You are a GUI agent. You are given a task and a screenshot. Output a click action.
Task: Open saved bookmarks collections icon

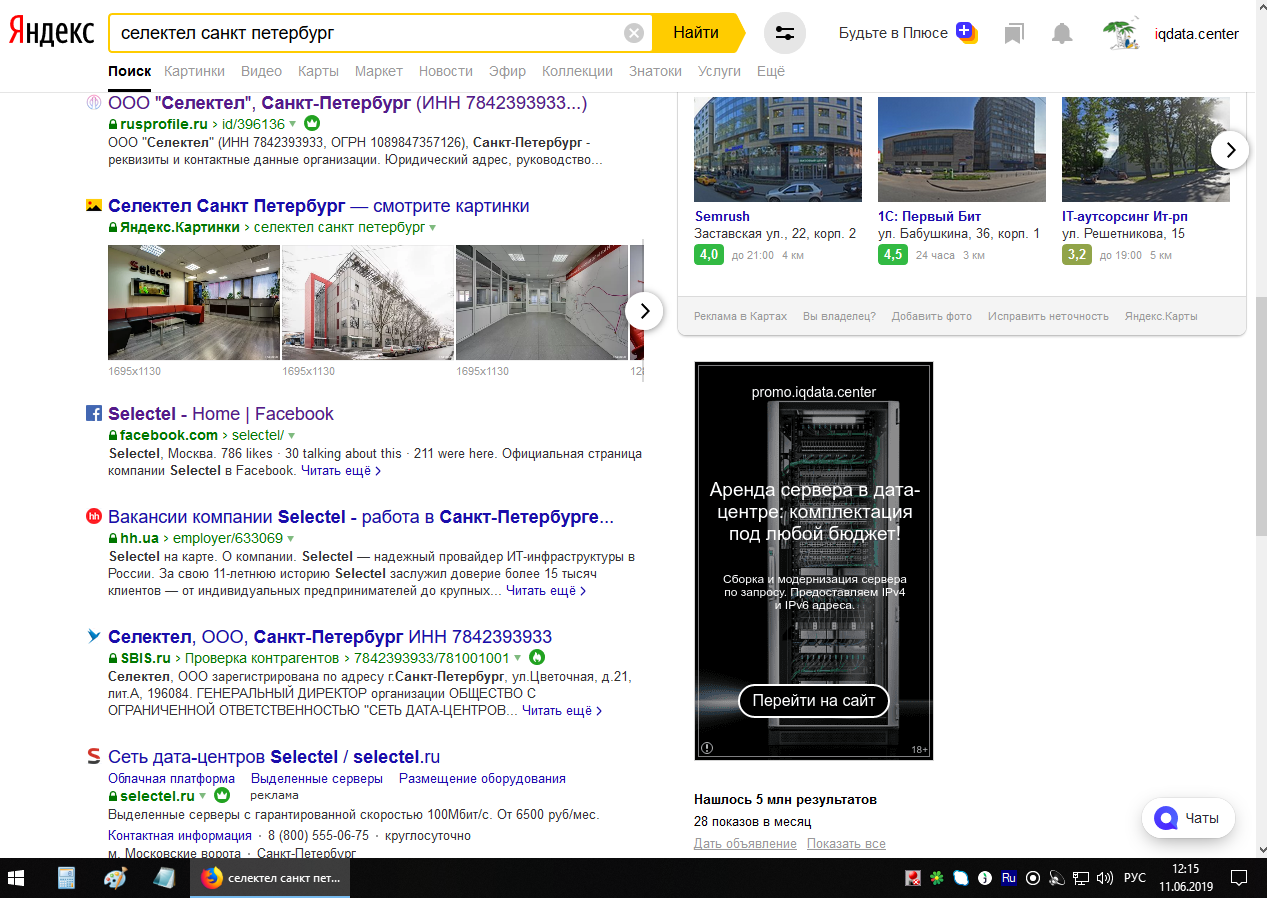(1014, 33)
